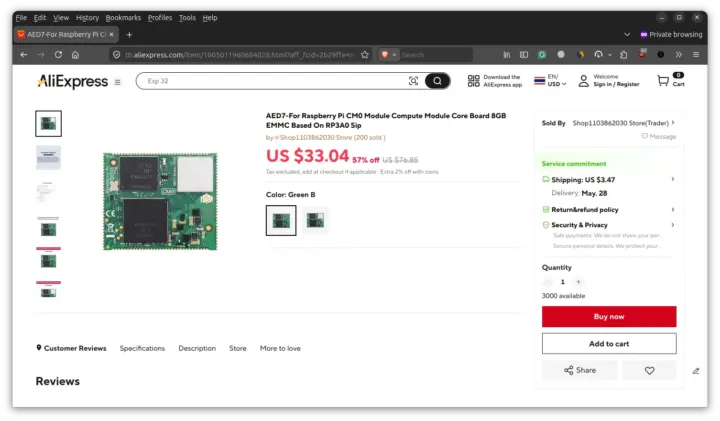The height and width of the screenshot is (421, 720).
Task: Select the second product thumbnail image
Action: pyautogui.click(x=48, y=157)
